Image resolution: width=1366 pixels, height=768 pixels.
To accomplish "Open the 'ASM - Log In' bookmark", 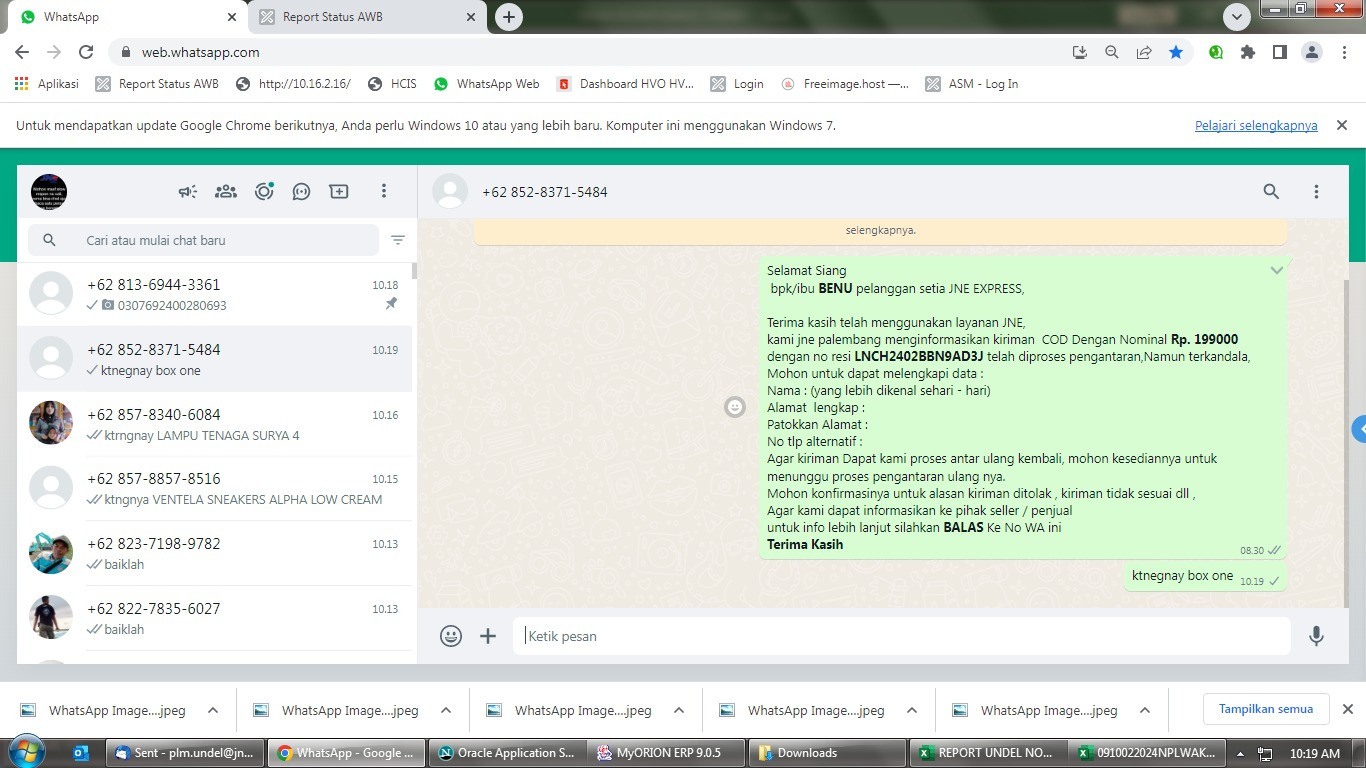I will [972, 84].
